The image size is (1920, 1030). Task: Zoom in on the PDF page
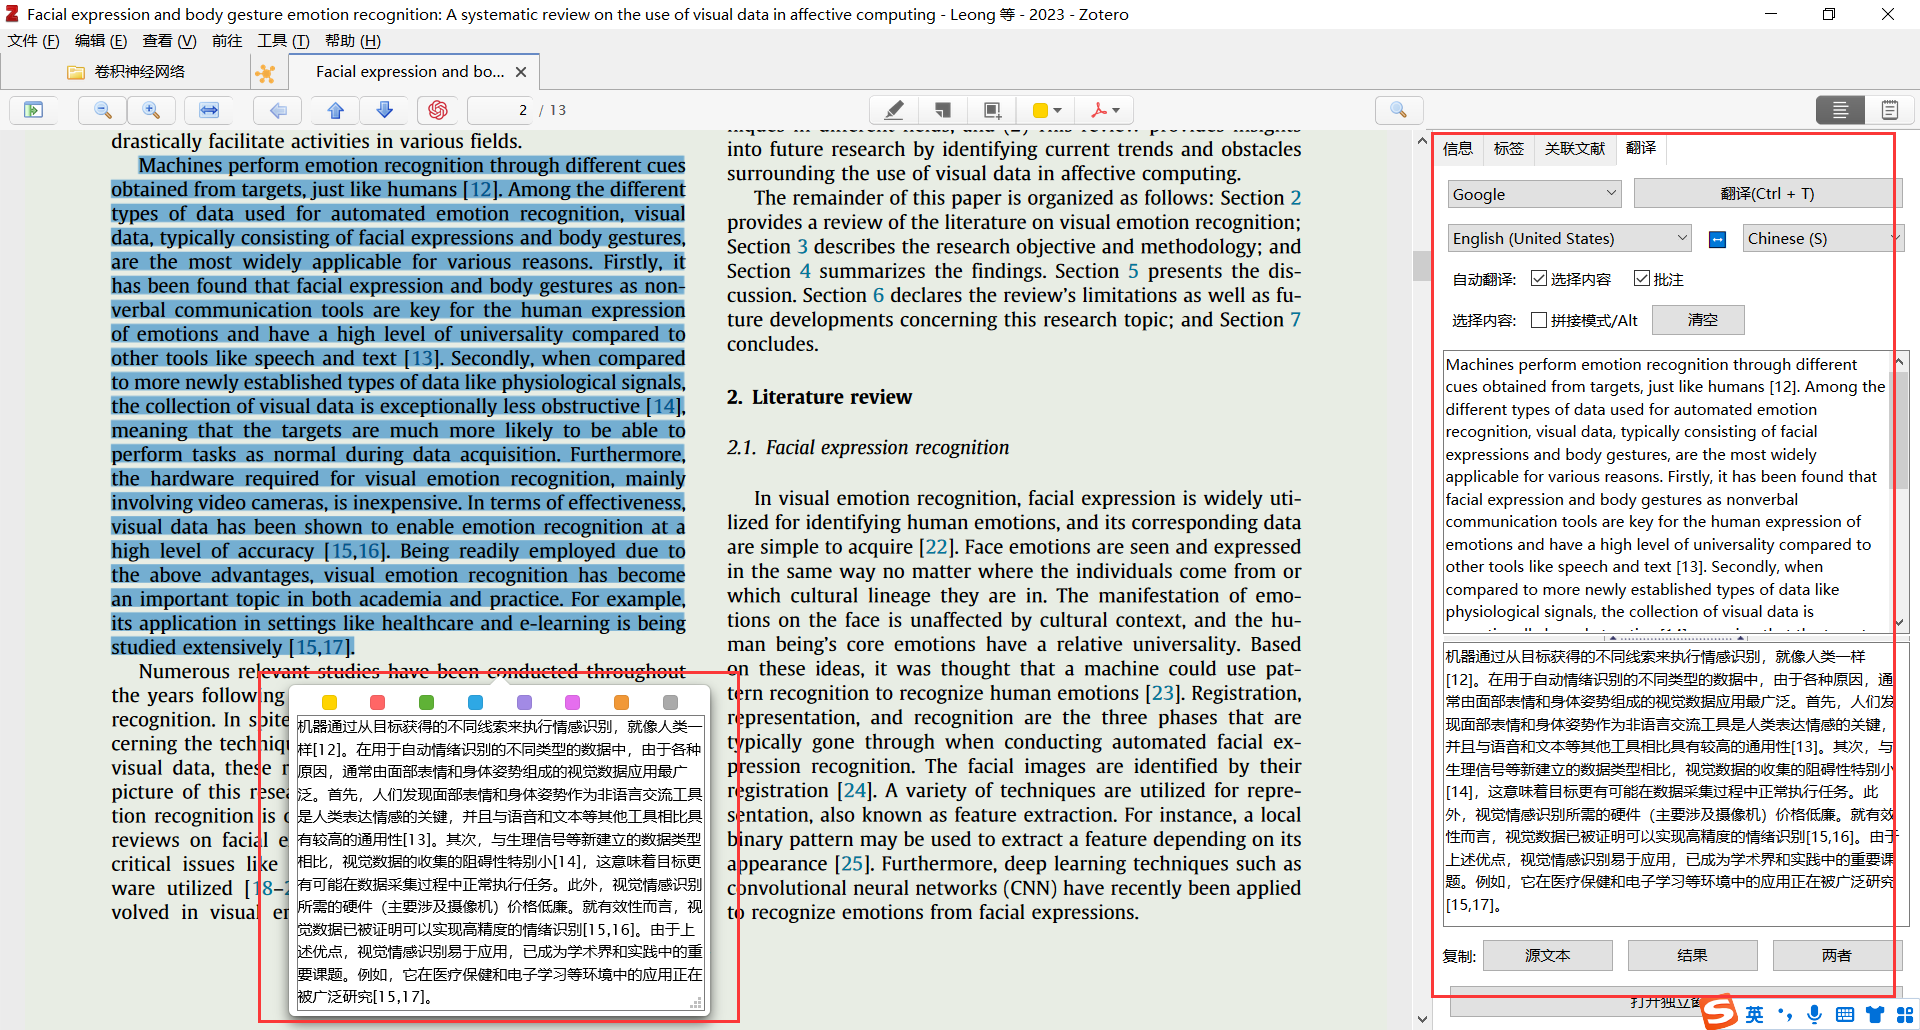coord(151,110)
